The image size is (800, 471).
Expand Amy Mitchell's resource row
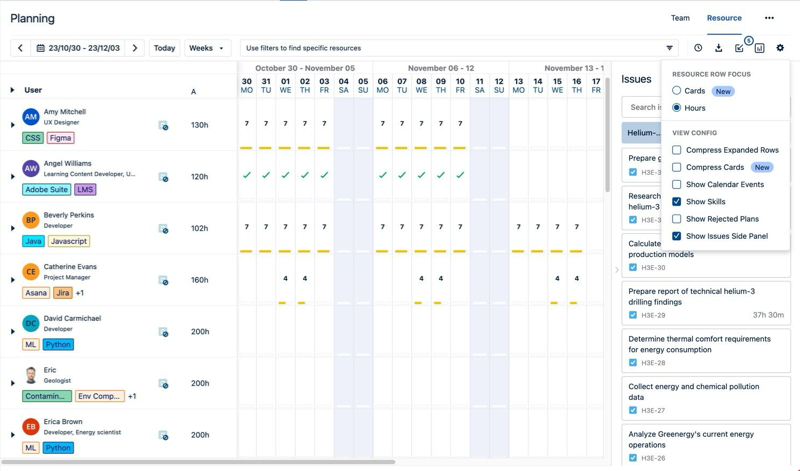[x=13, y=126]
